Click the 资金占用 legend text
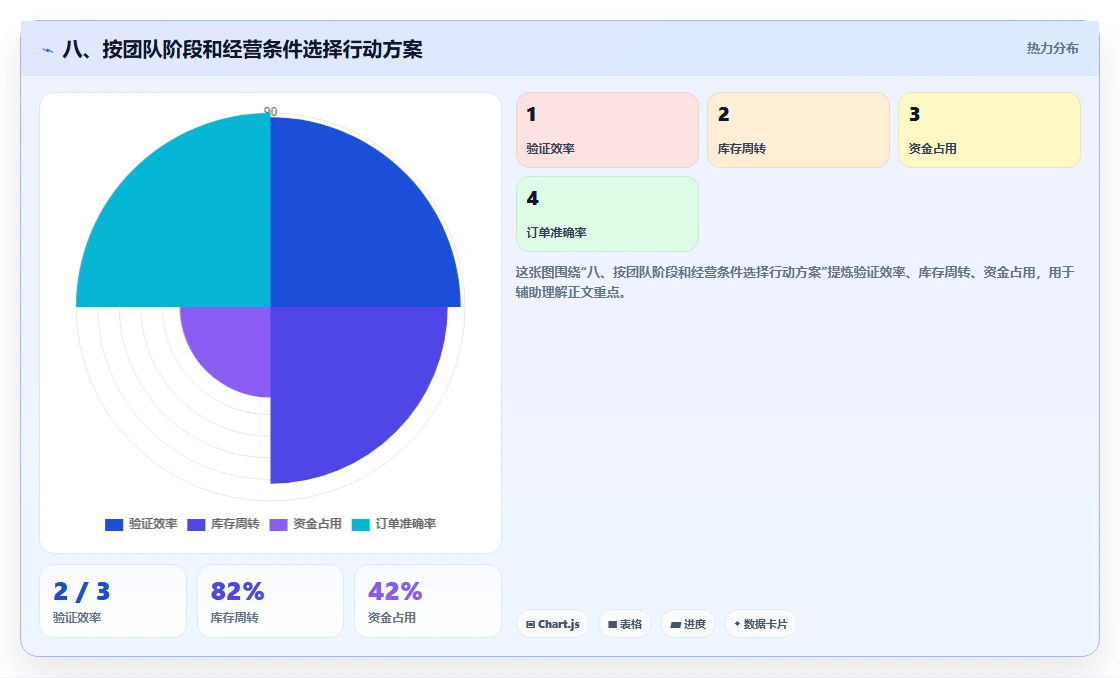 (317, 524)
